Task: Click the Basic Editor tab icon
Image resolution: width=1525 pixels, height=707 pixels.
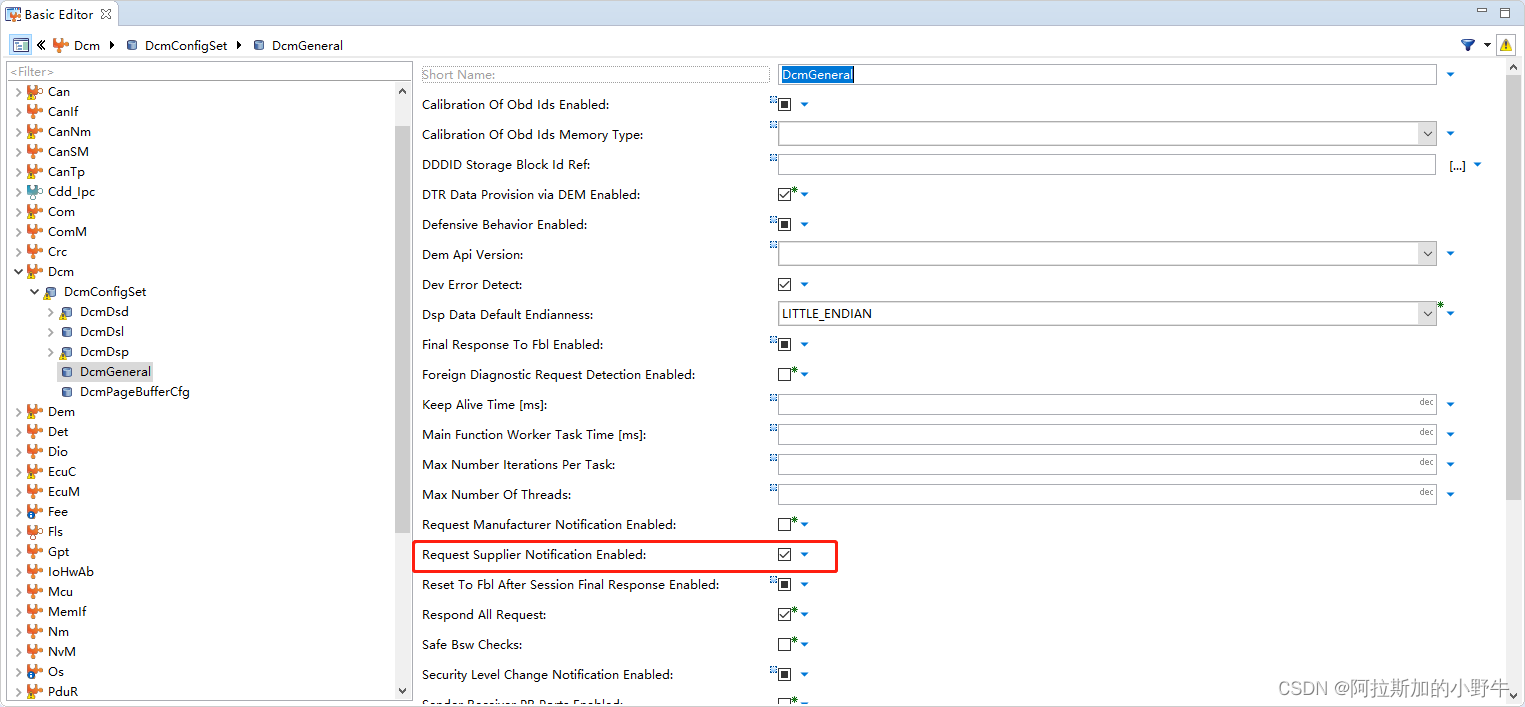Action: [14, 15]
